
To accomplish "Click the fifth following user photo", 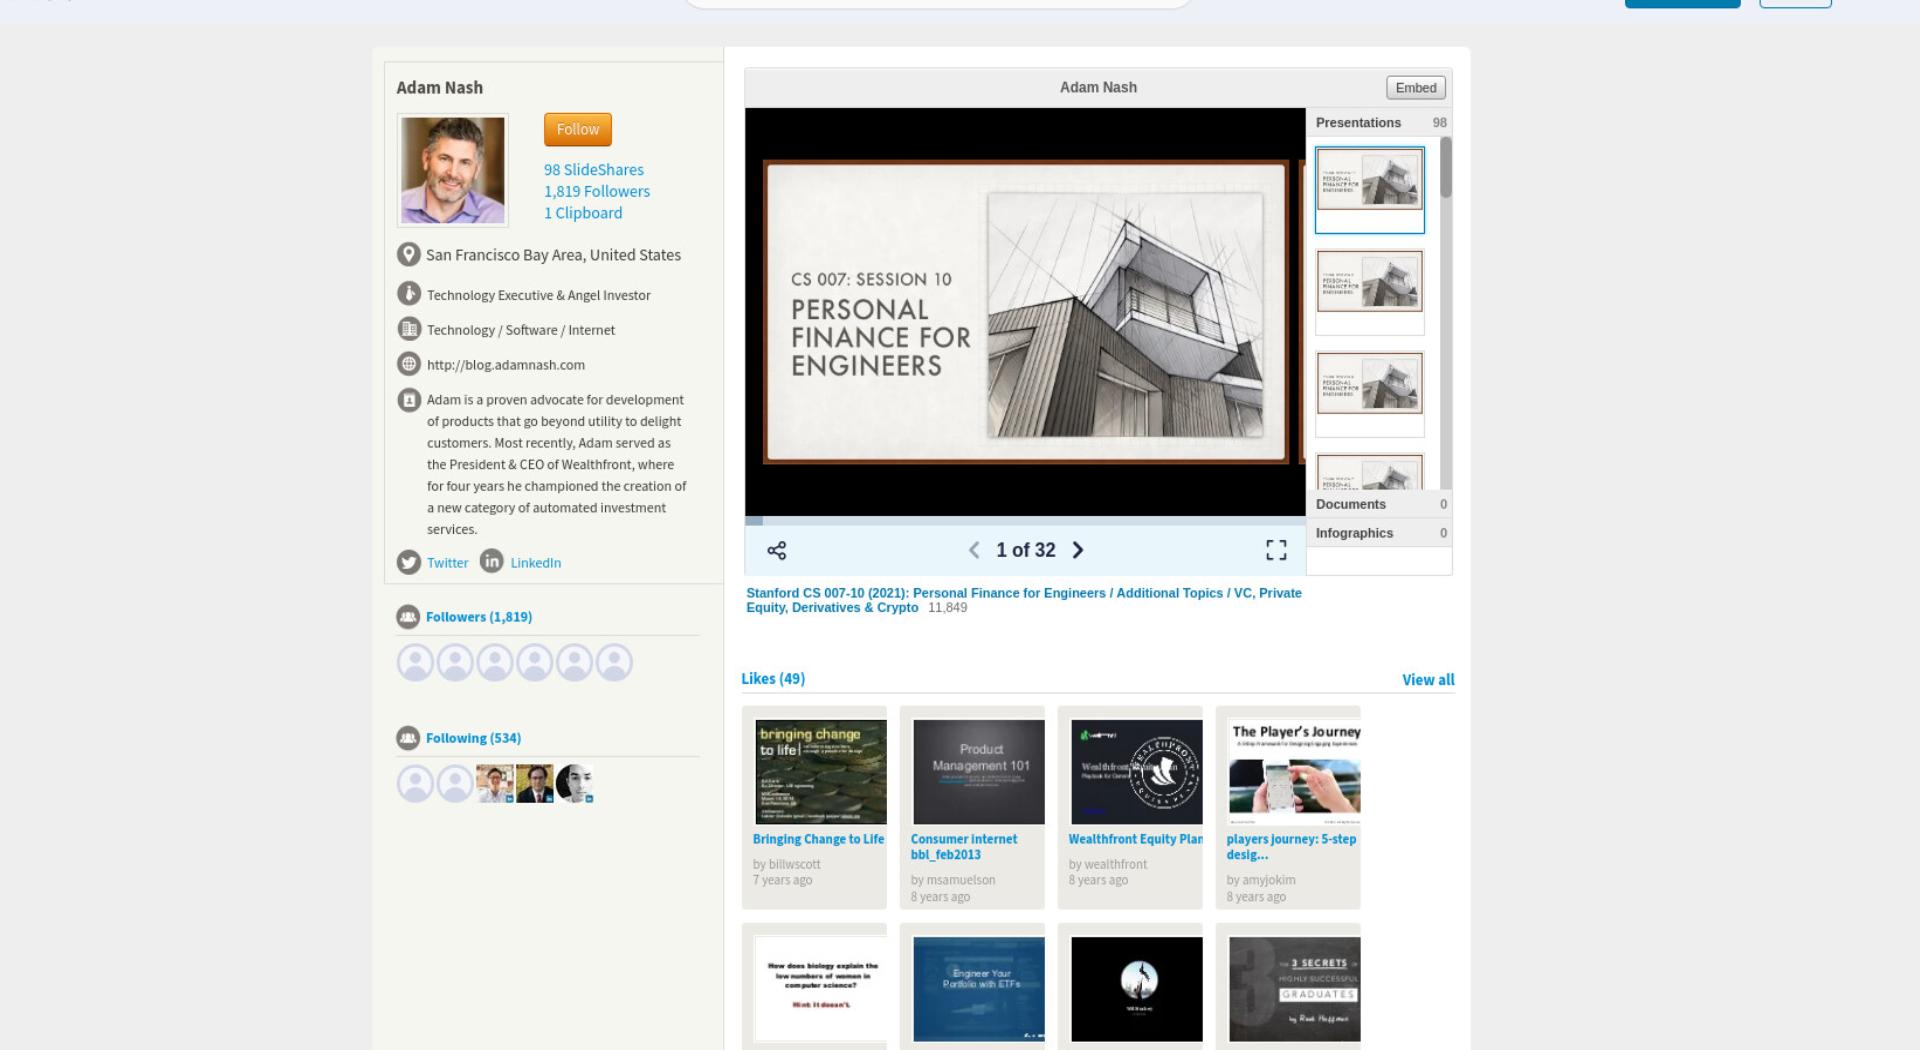I will click(x=575, y=784).
